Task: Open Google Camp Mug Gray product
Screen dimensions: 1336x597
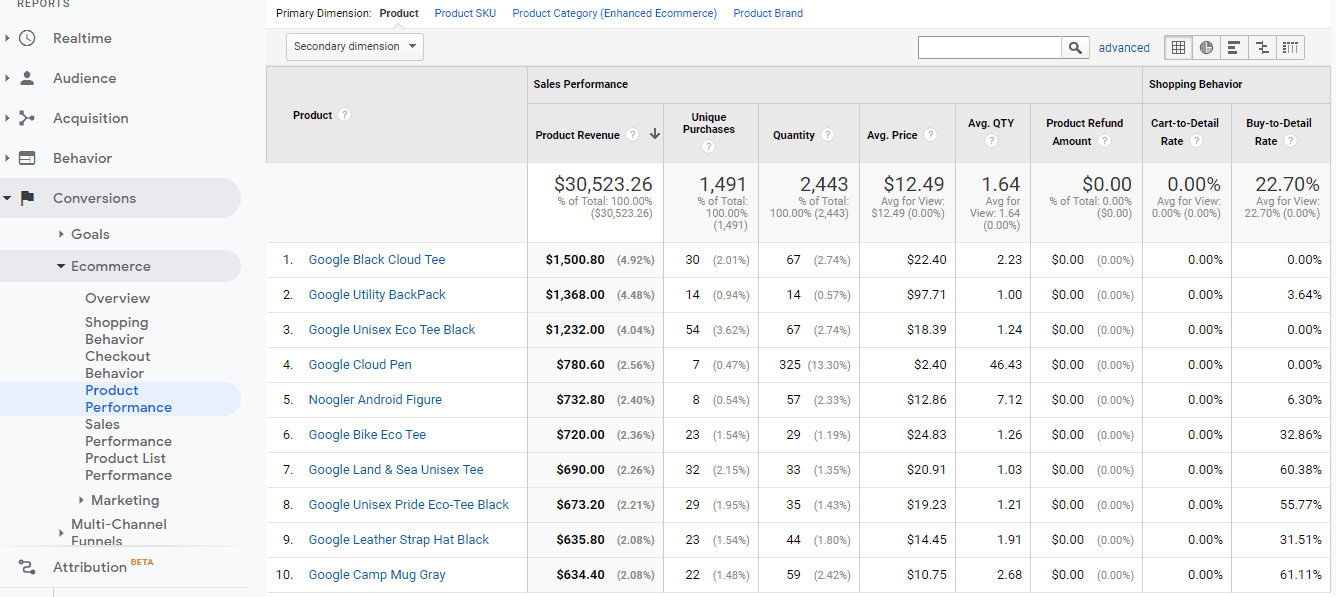Action: [377, 575]
